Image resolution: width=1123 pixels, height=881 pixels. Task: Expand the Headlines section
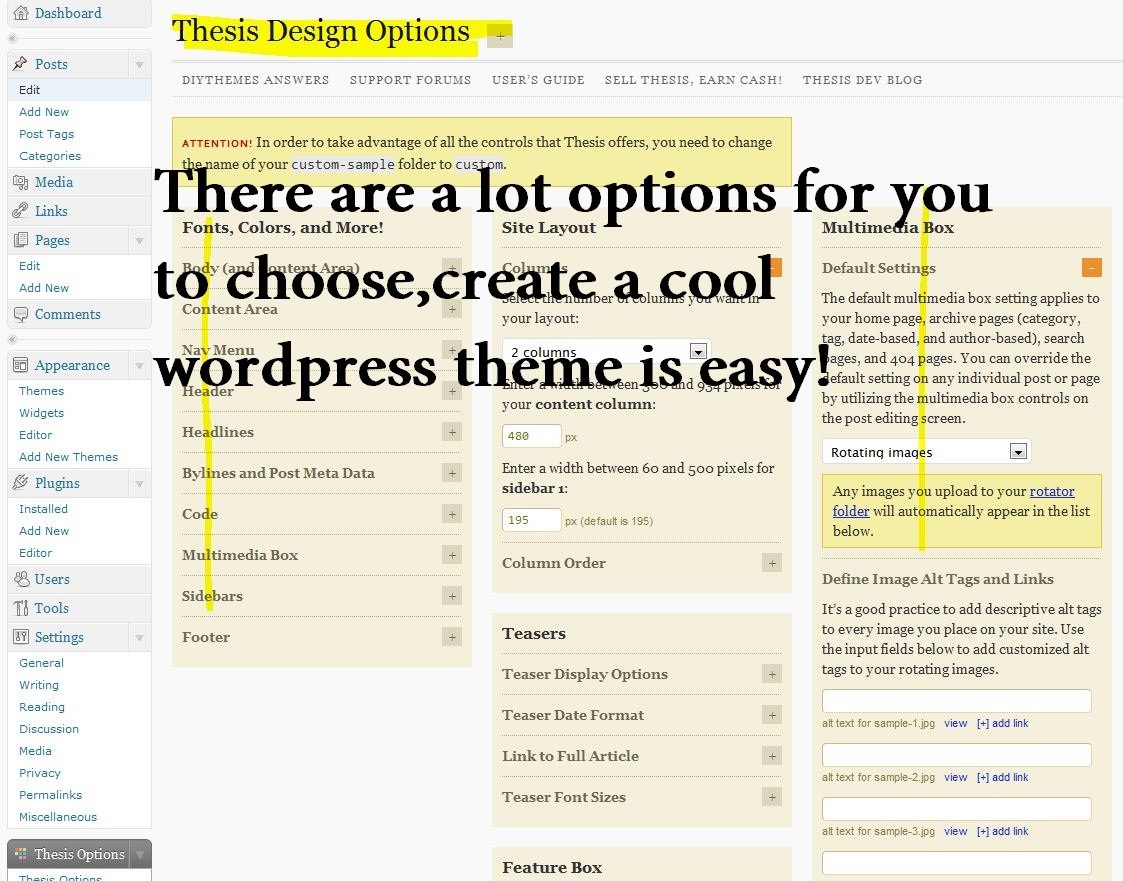pos(452,432)
